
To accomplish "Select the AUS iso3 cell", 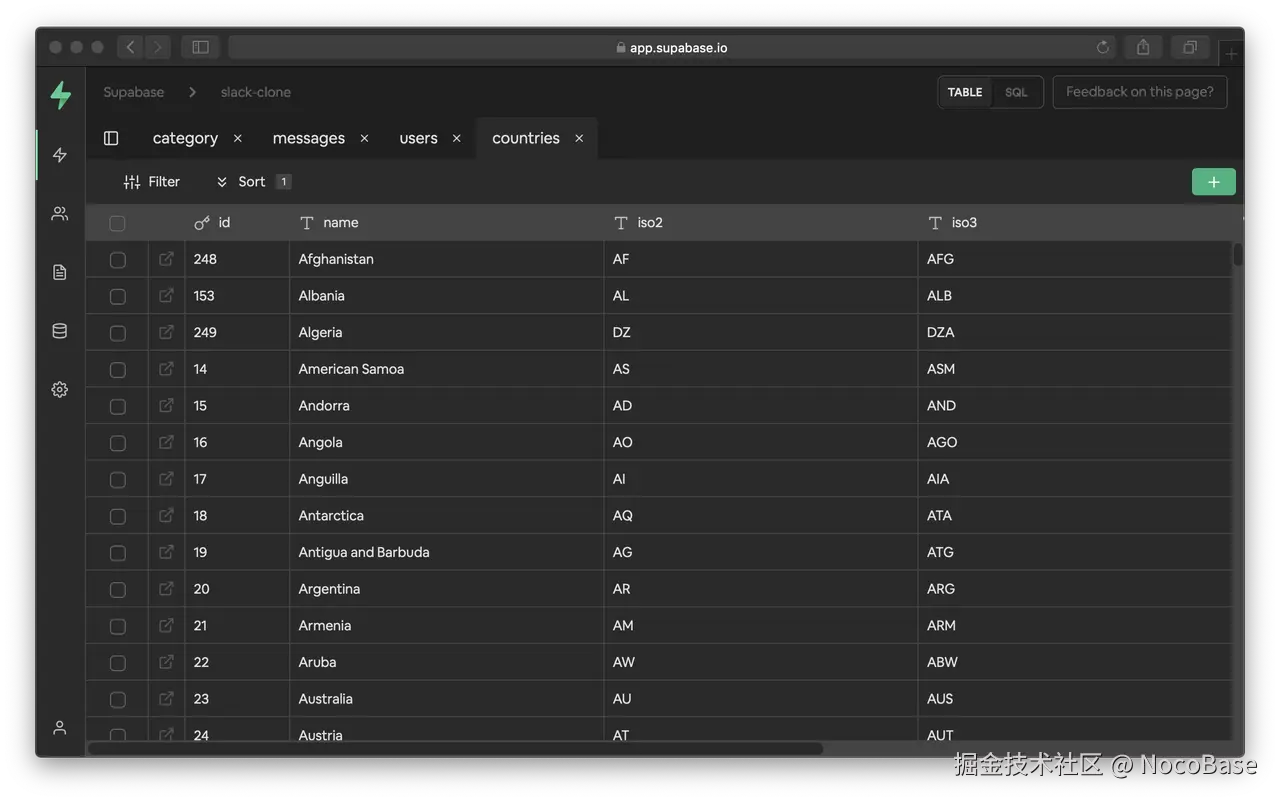I will coord(1075,699).
